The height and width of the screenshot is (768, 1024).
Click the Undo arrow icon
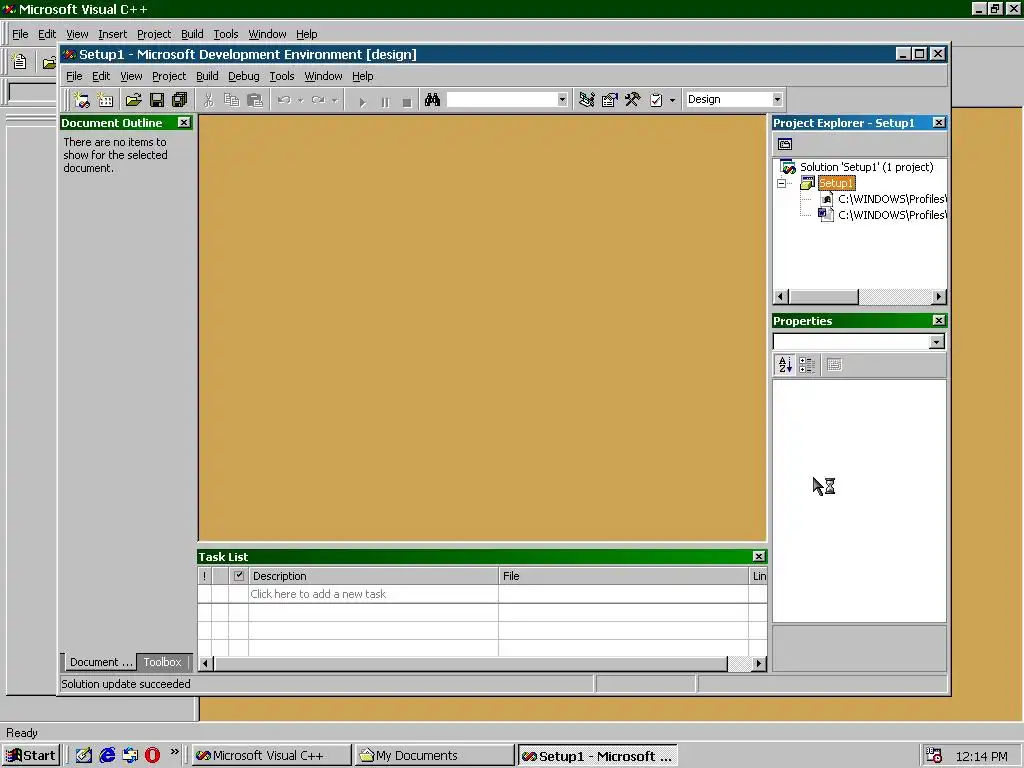pos(284,100)
